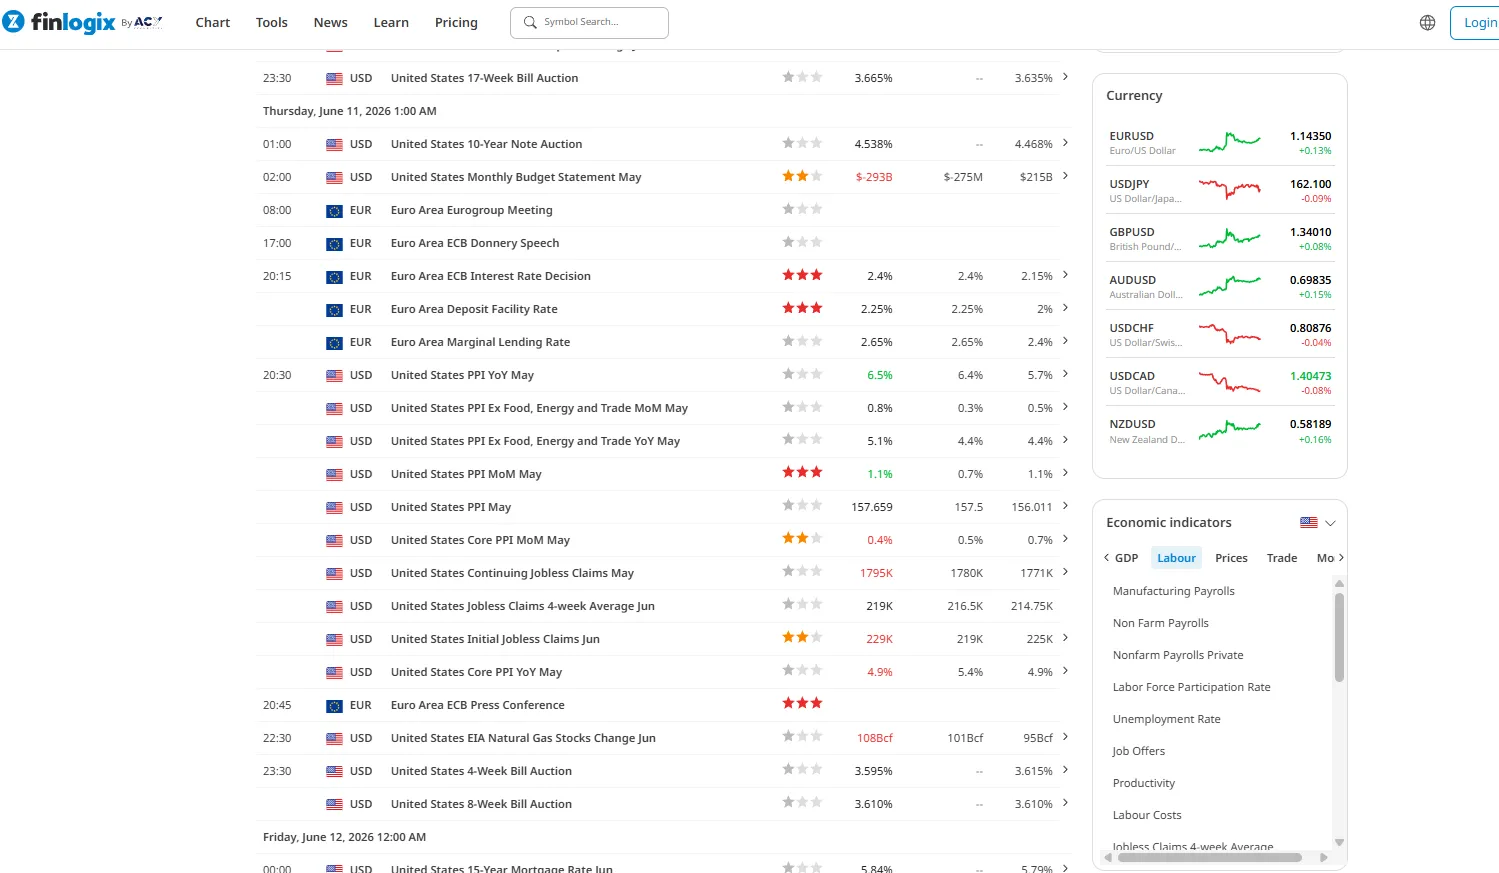
Task: Click USDJPY red sparkline chart
Action: (1230, 190)
